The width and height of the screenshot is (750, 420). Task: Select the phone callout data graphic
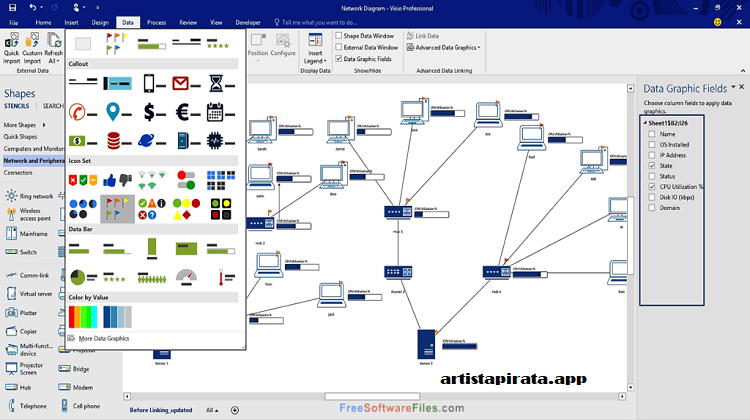pos(154,84)
